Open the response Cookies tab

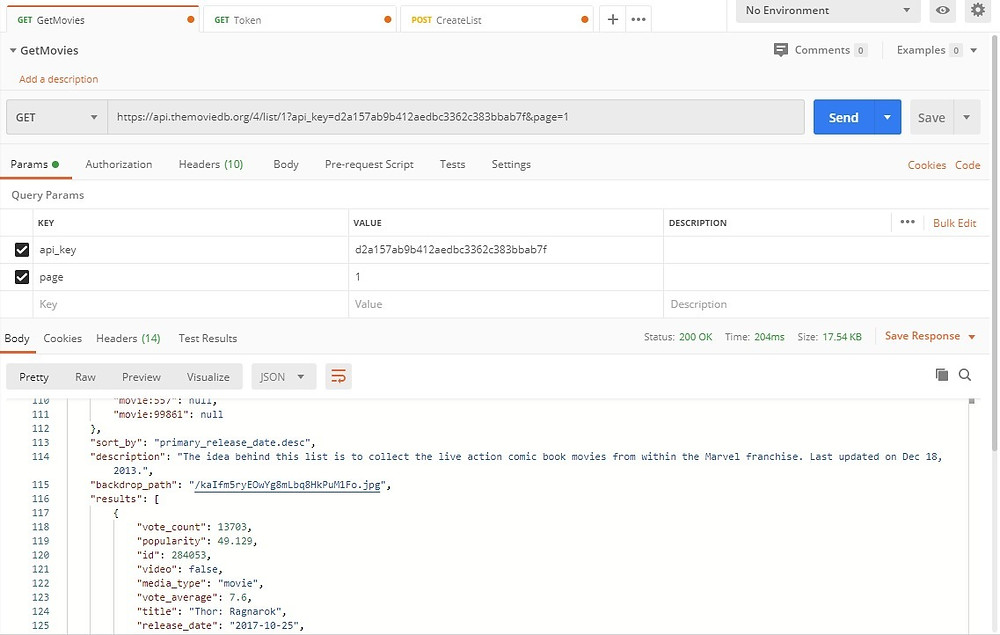[x=62, y=338]
